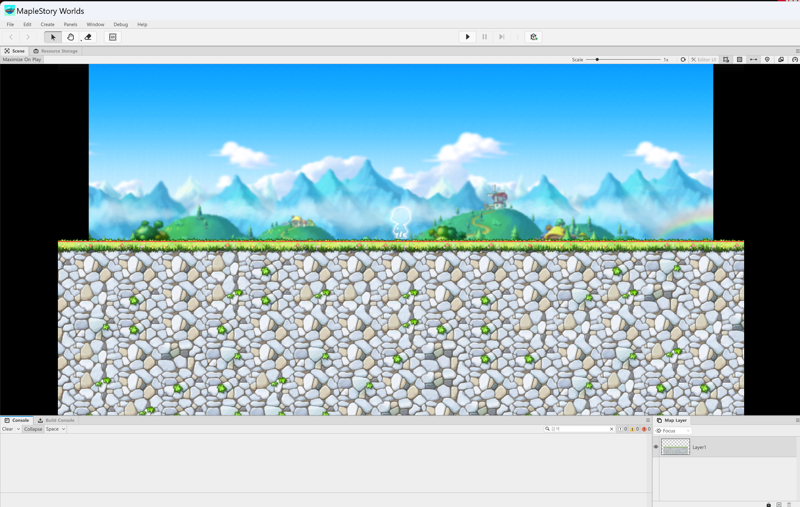The width and height of the screenshot is (800, 507).
Task: Select the Layer1 thumbnail
Action: coord(676,447)
